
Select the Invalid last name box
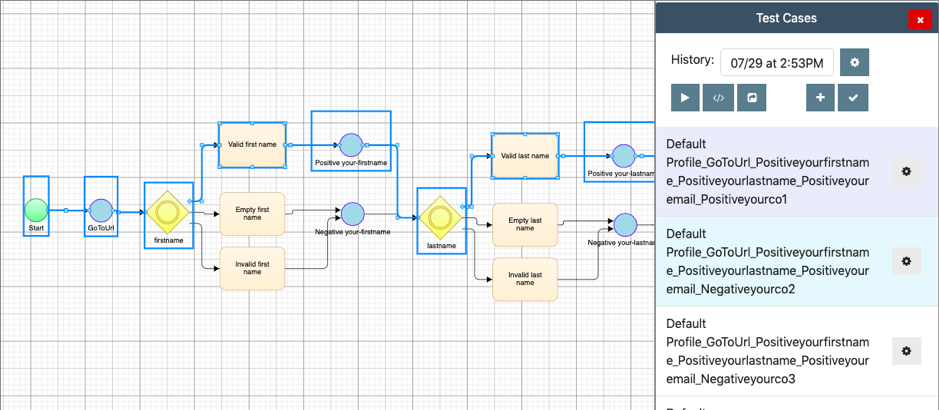[525, 279]
